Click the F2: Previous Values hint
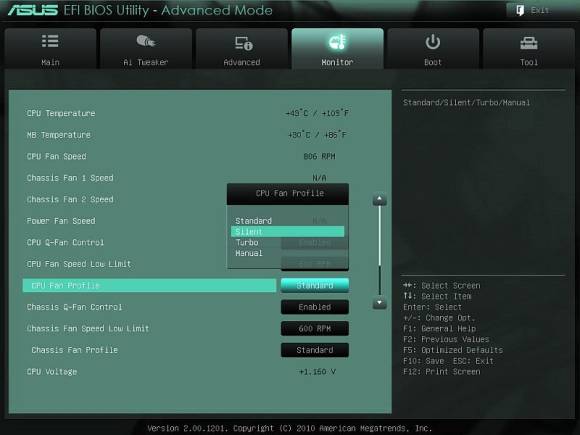The width and height of the screenshot is (580, 435). coord(446,339)
